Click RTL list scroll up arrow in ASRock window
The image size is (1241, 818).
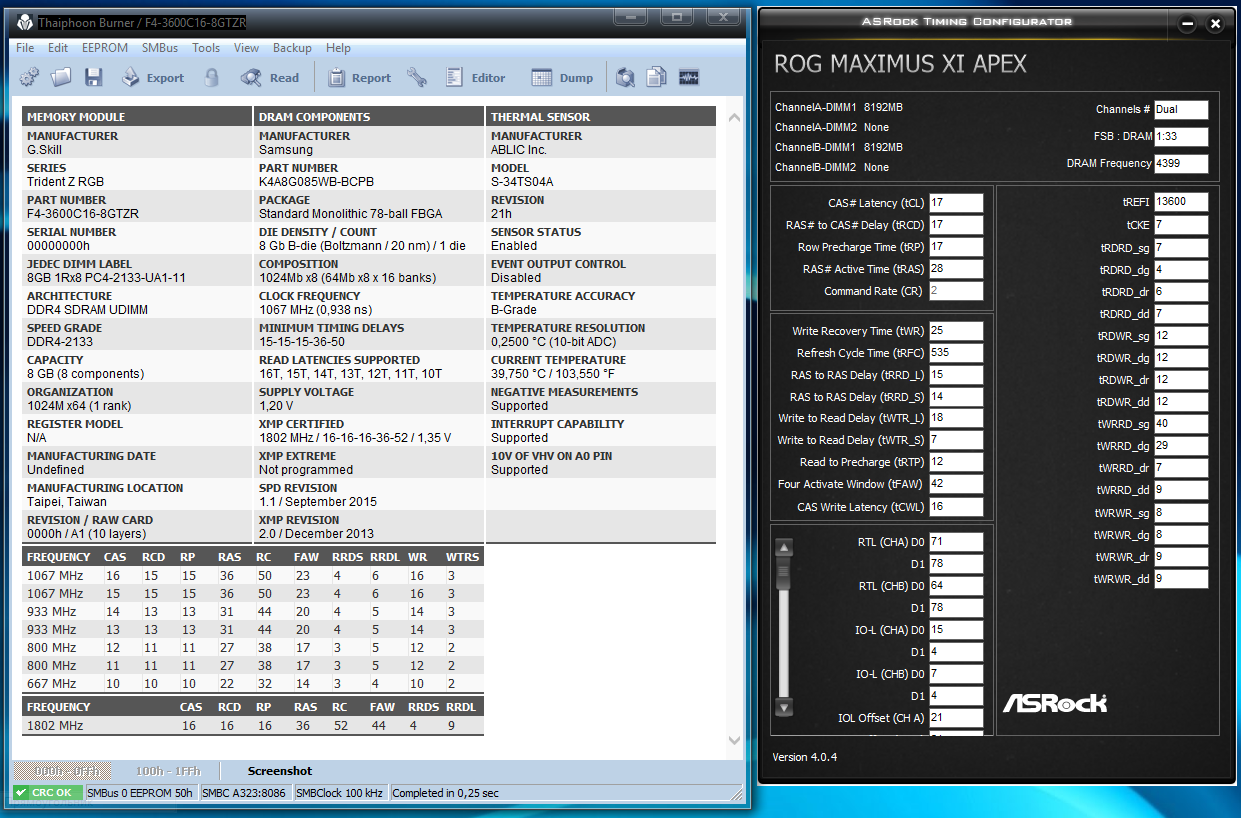tap(784, 547)
